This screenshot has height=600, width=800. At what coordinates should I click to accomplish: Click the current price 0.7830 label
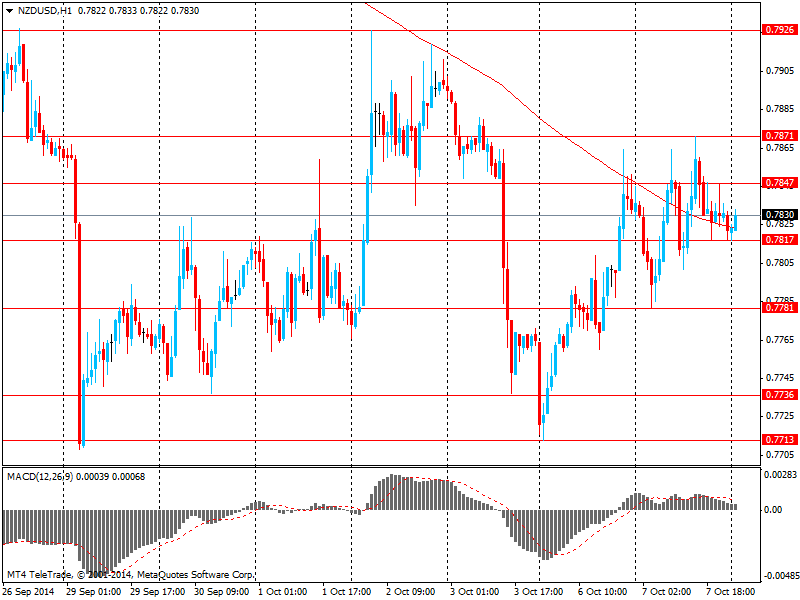point(779,215)
